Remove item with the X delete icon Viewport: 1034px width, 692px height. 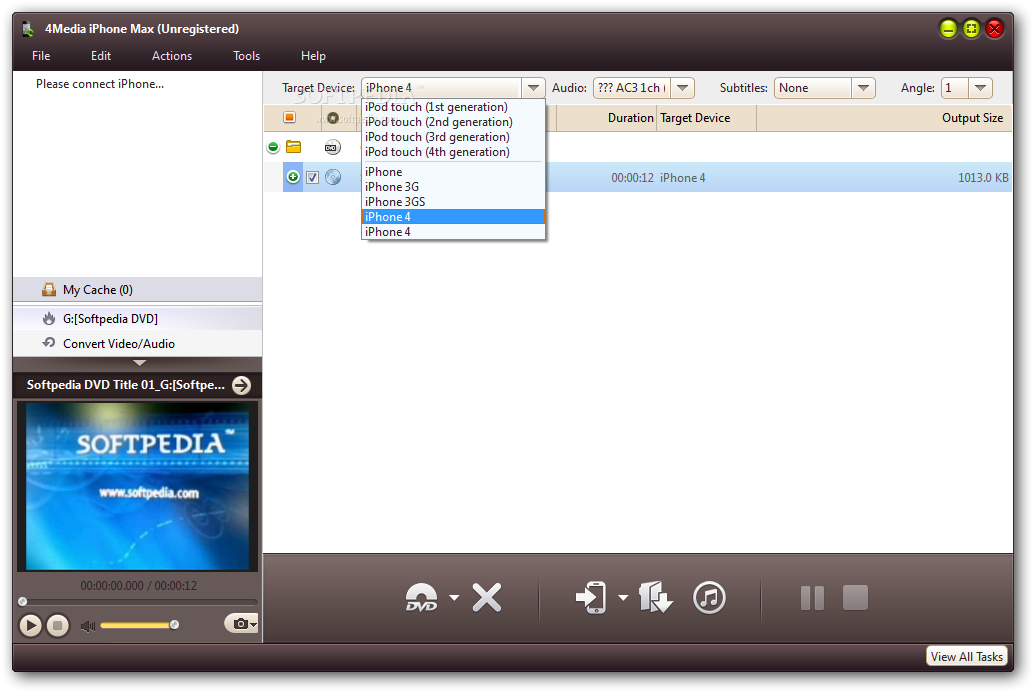click(487, 598)
